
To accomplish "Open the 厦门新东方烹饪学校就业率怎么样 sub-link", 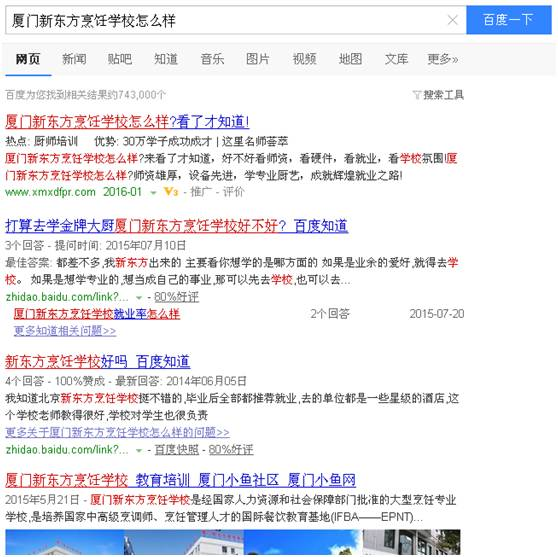I will tap(97, 314).
